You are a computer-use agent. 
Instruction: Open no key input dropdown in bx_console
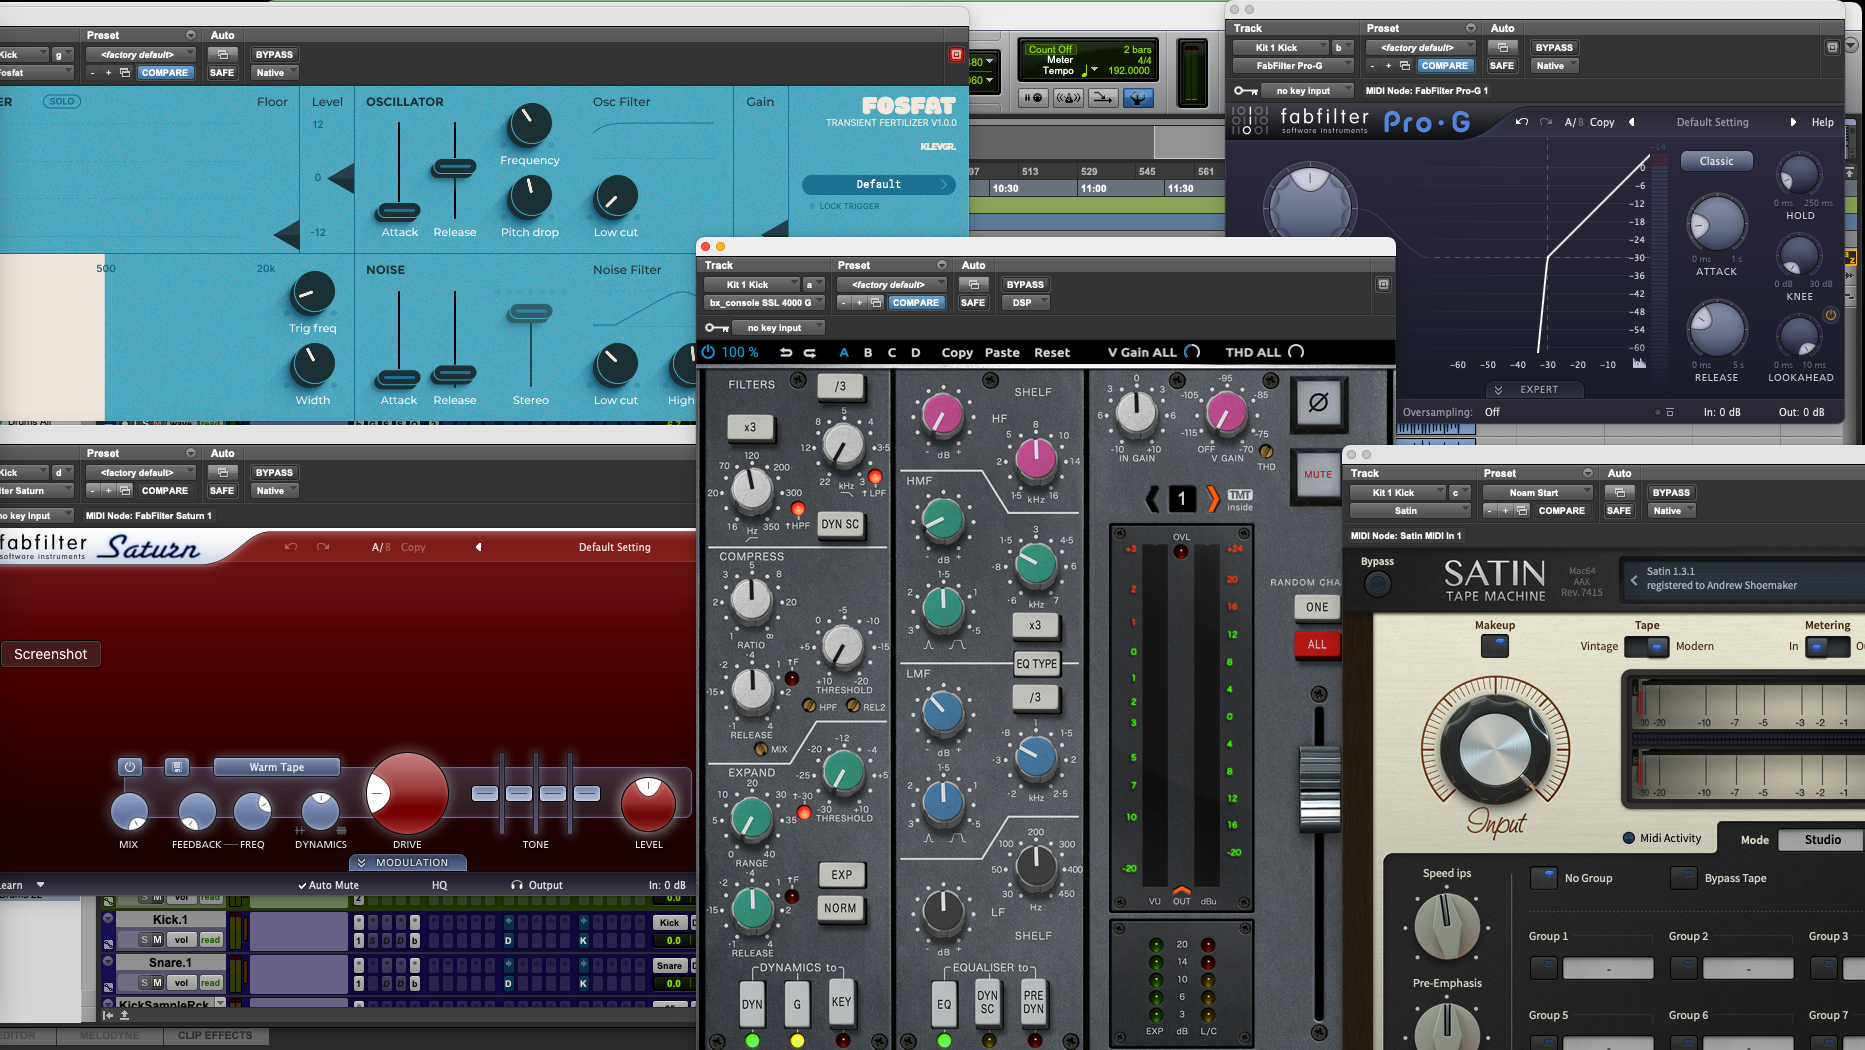point(778,328)
